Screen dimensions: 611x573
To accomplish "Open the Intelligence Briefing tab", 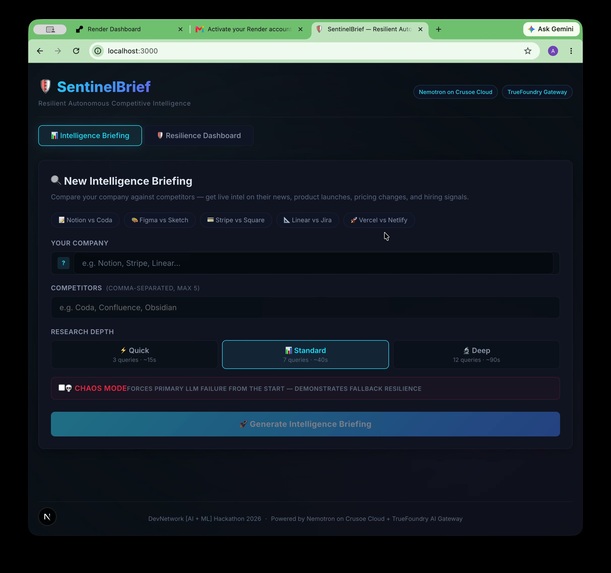I will (90, 136).
